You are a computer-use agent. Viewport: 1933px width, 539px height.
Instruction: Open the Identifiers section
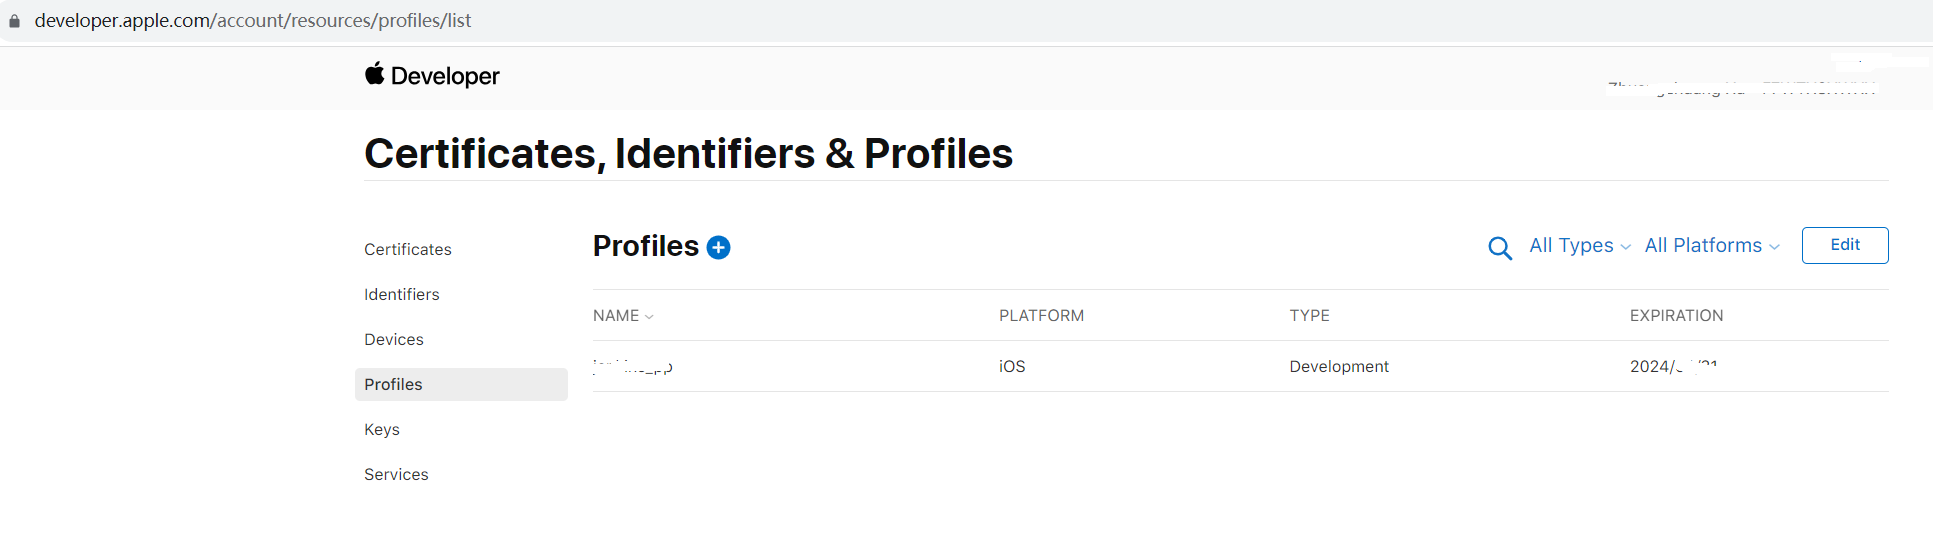coord(402,294)
